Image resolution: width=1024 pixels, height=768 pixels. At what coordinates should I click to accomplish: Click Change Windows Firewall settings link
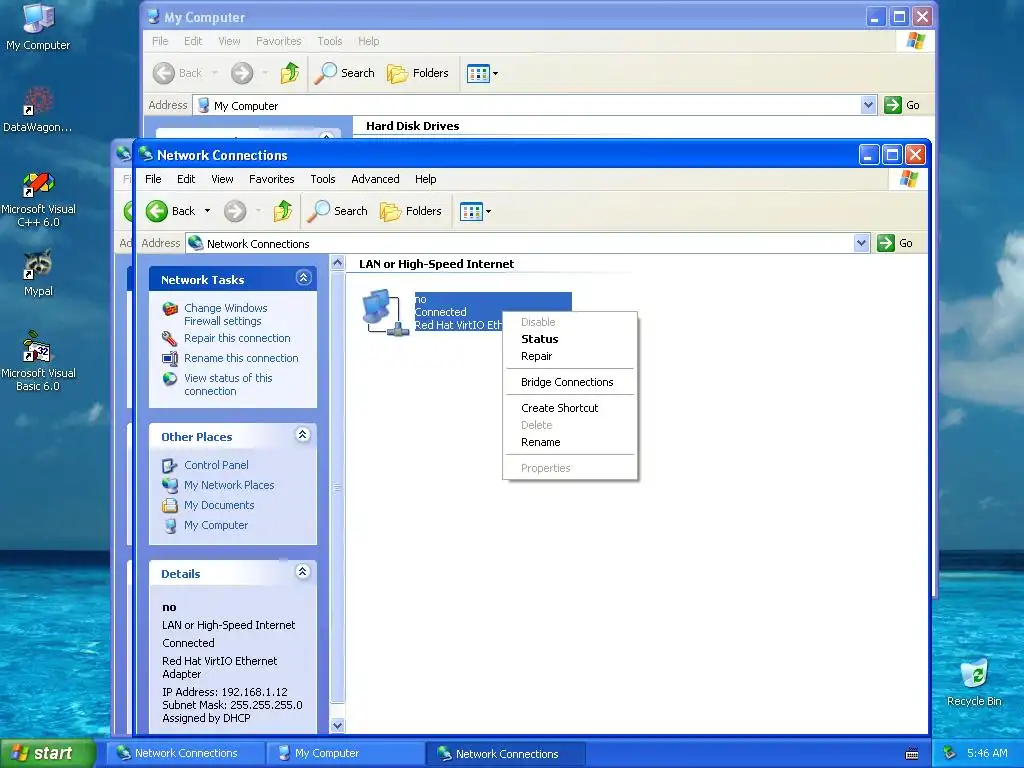point(225,314)
